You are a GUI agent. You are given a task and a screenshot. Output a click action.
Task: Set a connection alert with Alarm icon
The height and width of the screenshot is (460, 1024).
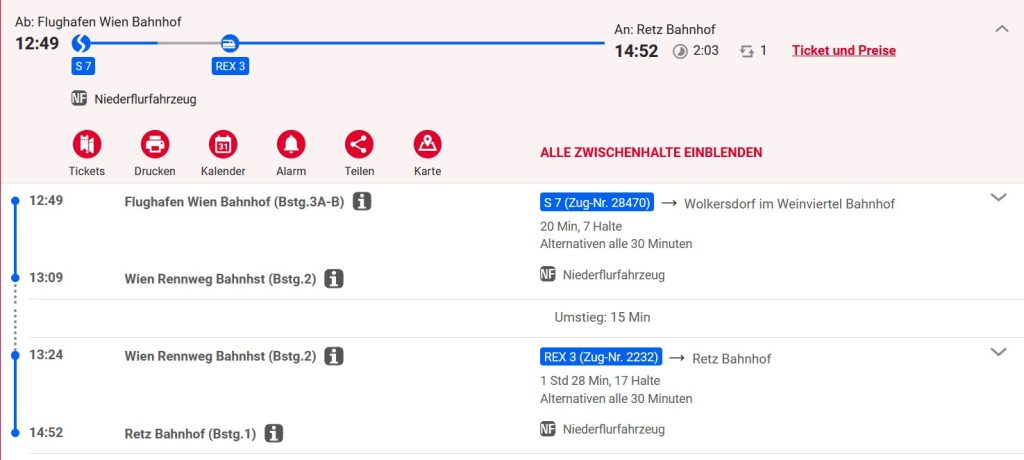click(291, 145)
